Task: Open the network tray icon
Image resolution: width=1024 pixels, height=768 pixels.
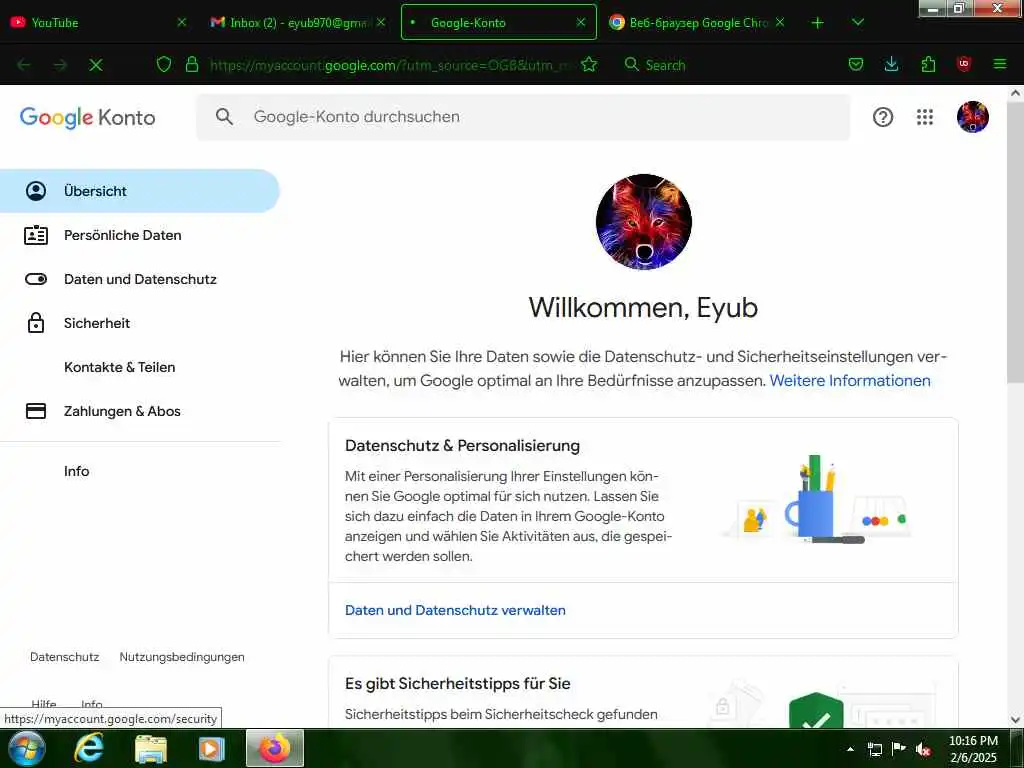Action: 875,749
